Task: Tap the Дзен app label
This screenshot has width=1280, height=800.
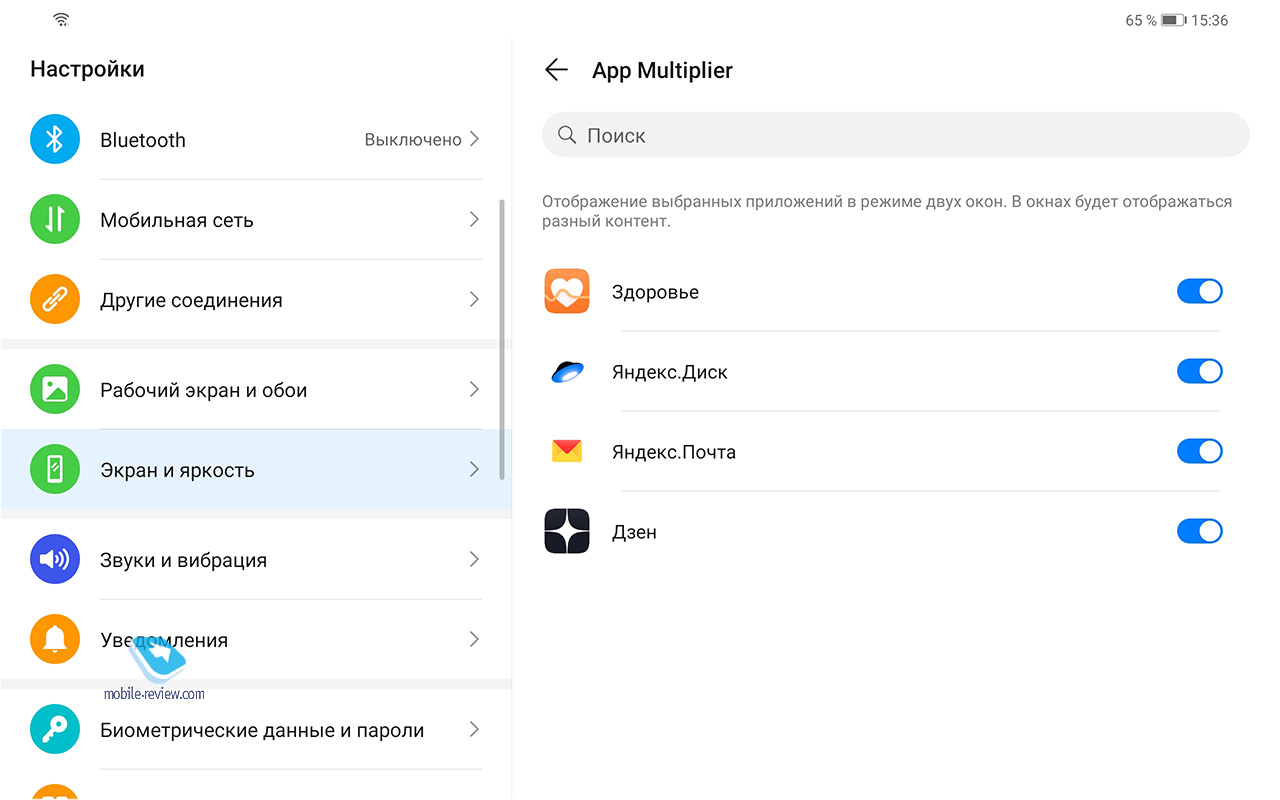Action: (x=634, y=532)
